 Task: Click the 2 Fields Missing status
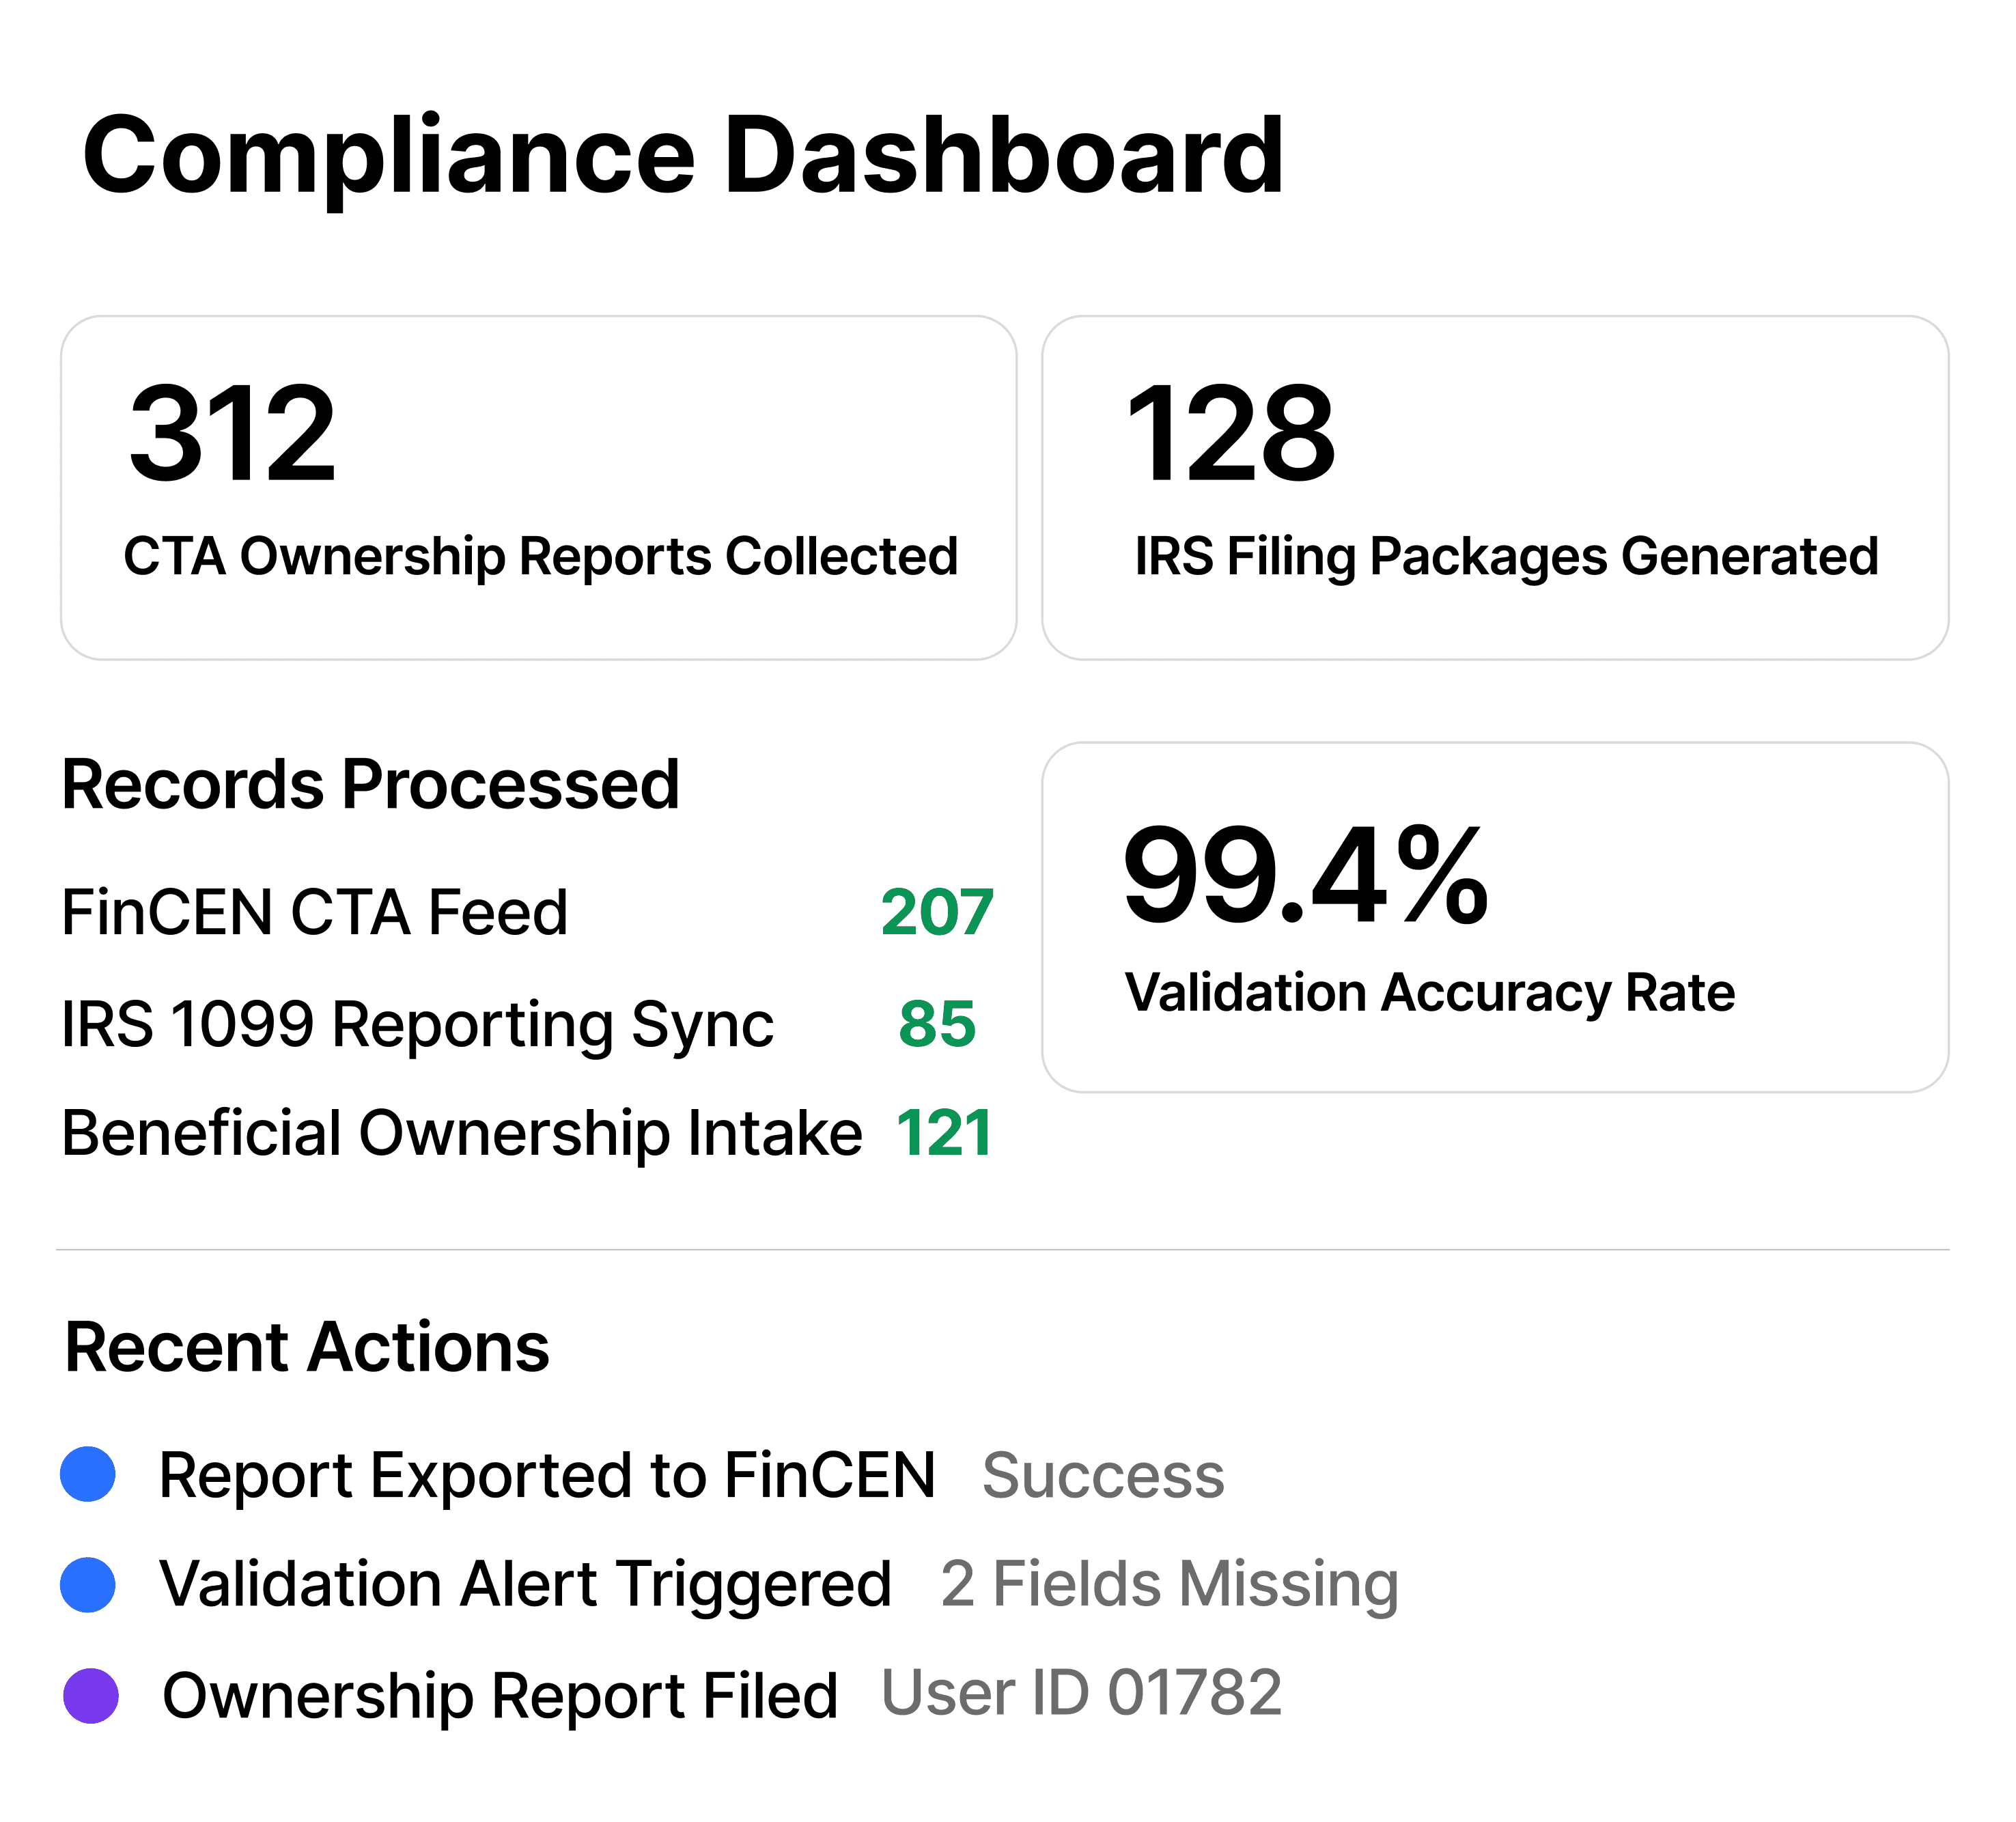pyautogui.click(x=1169, y=1585)
